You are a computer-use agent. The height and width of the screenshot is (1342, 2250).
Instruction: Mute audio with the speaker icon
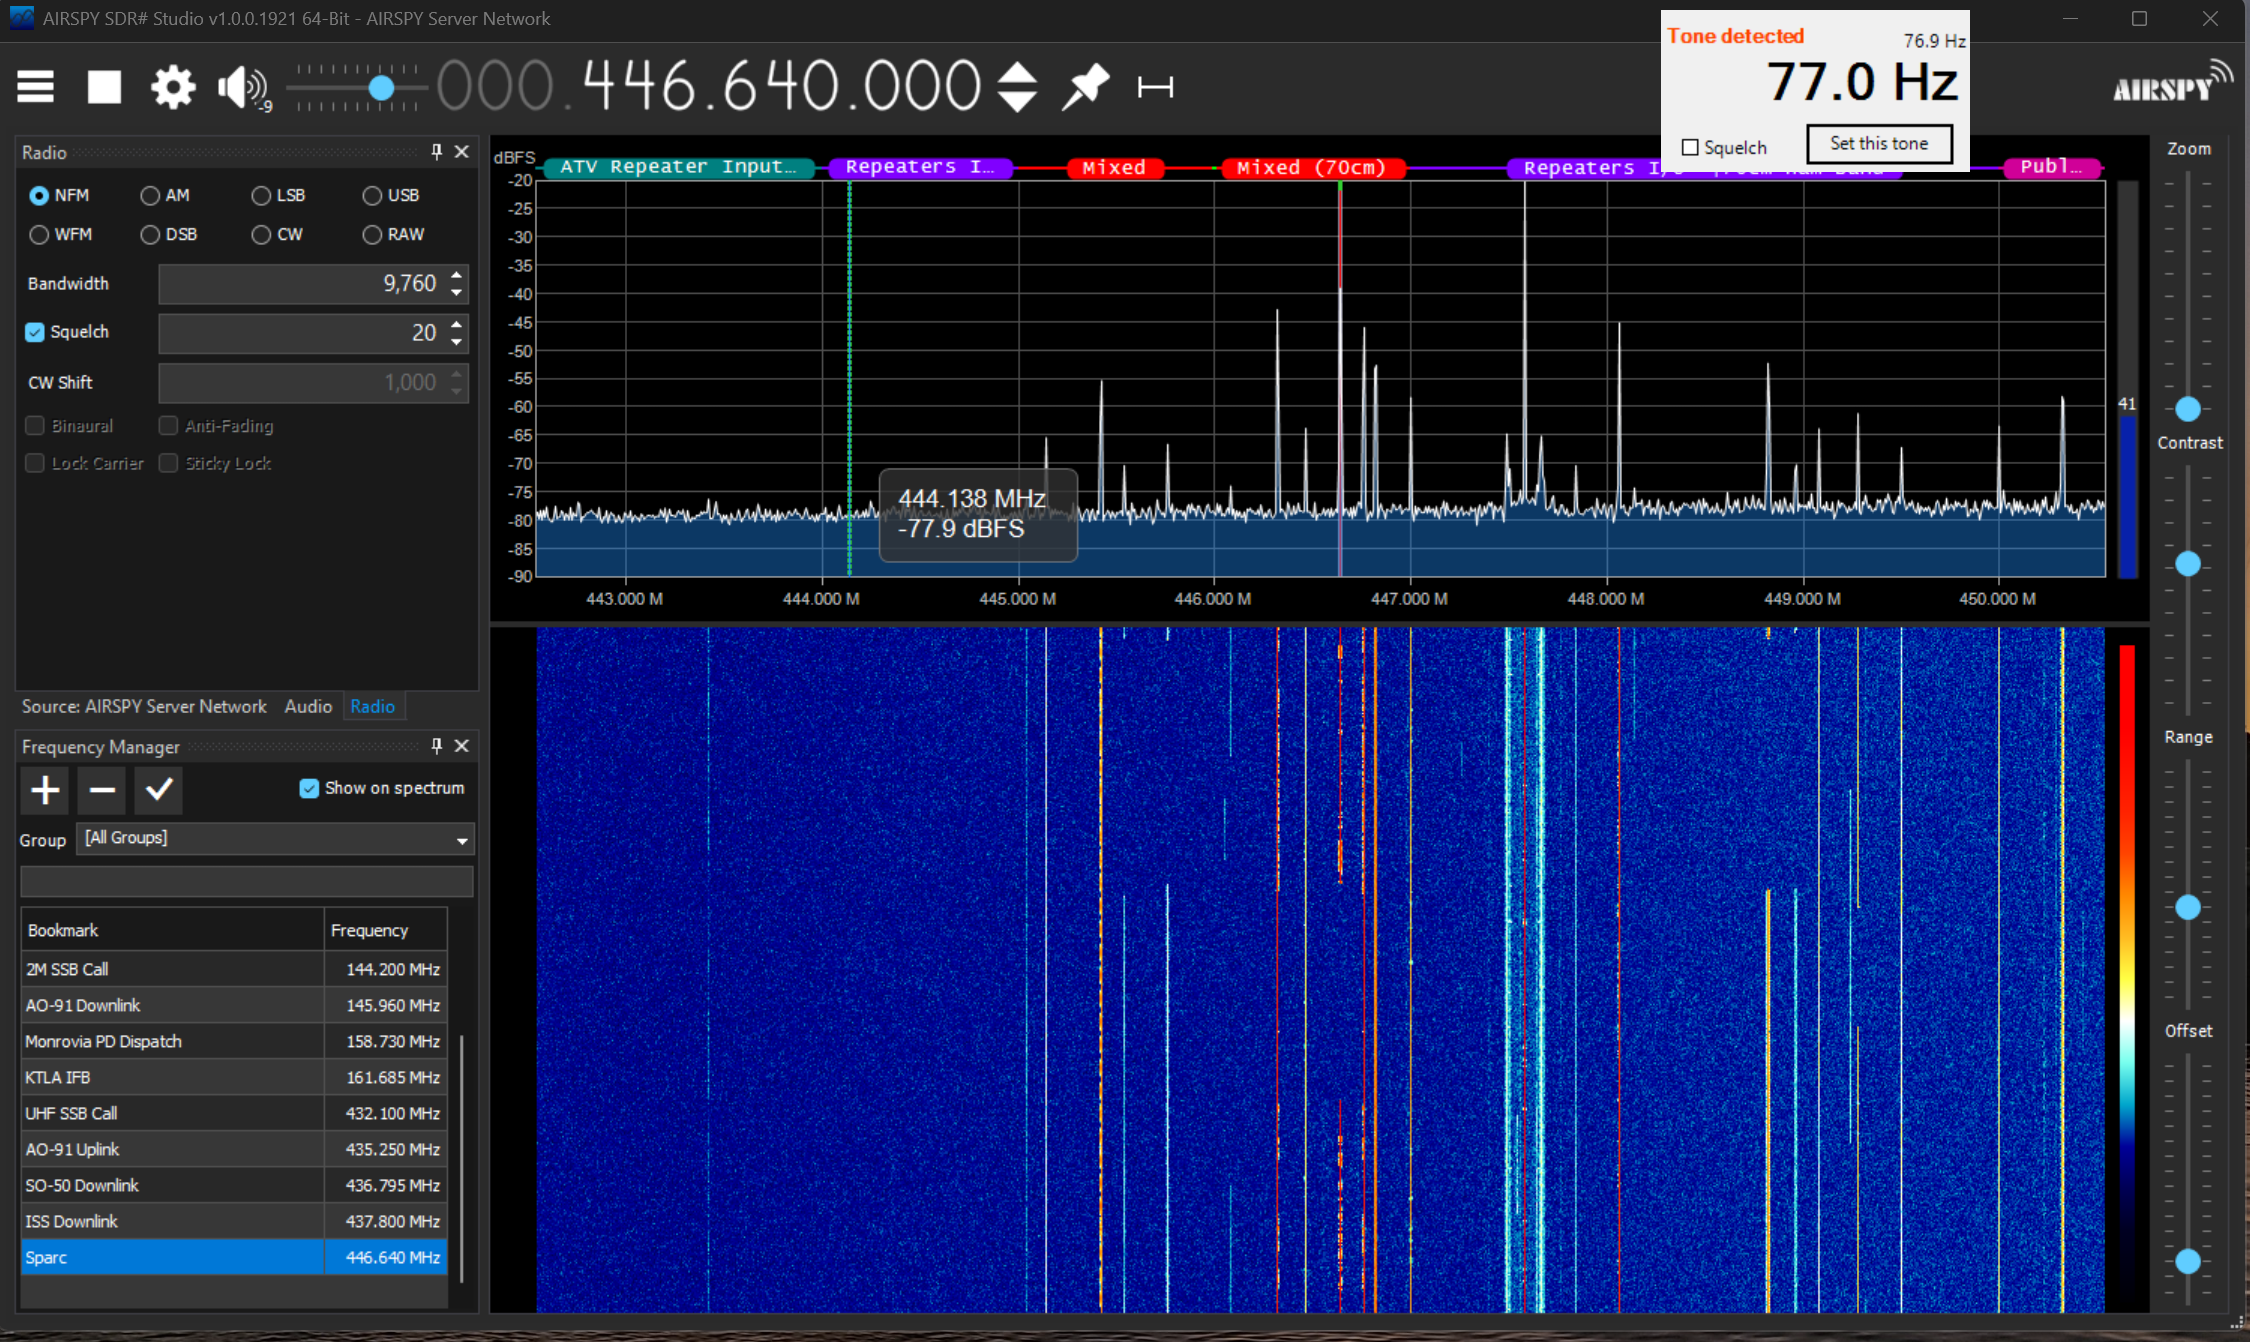tap(240, 88)
